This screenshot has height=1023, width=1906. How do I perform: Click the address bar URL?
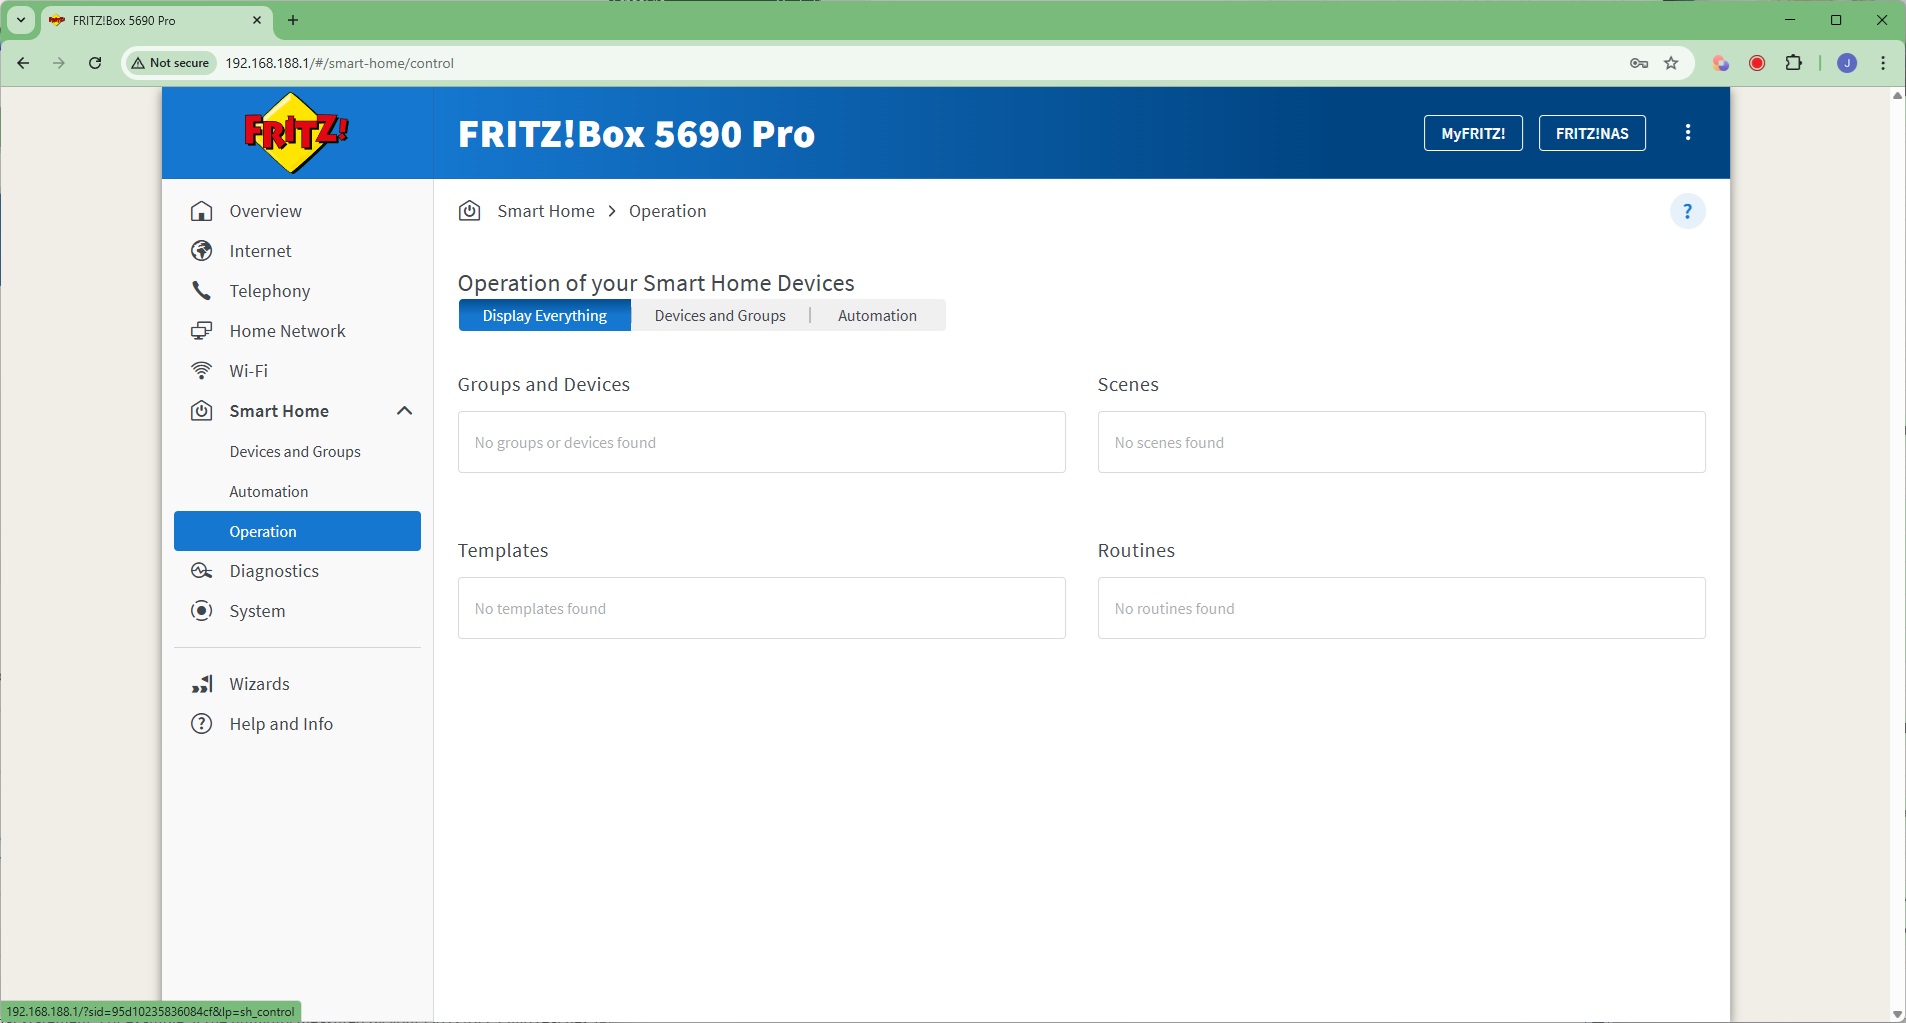pos(340,63)
